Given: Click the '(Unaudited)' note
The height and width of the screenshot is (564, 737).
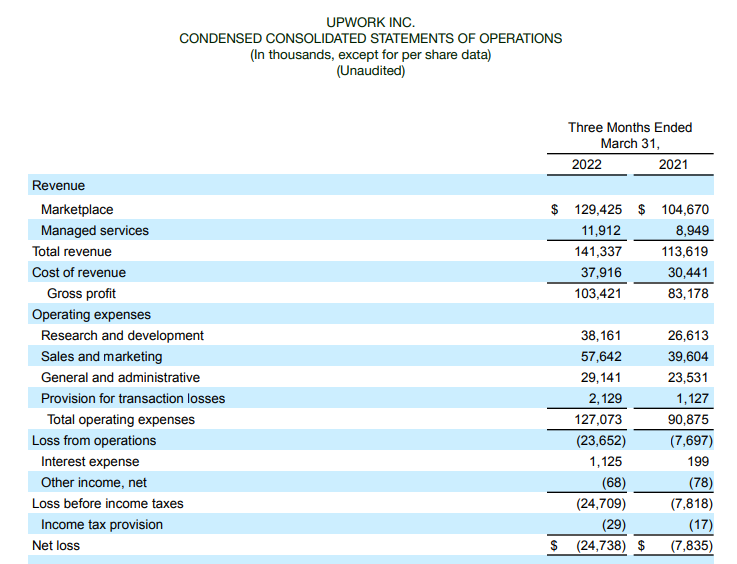Looking at the screenshot, I should 370,70.
